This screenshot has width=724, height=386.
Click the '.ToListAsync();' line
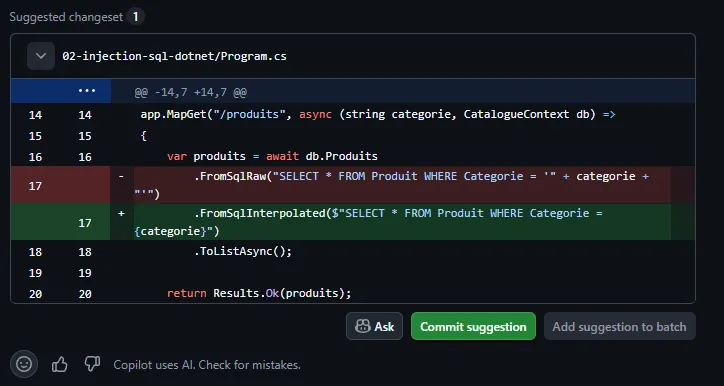pyautogui.click(x=243, y=251)
